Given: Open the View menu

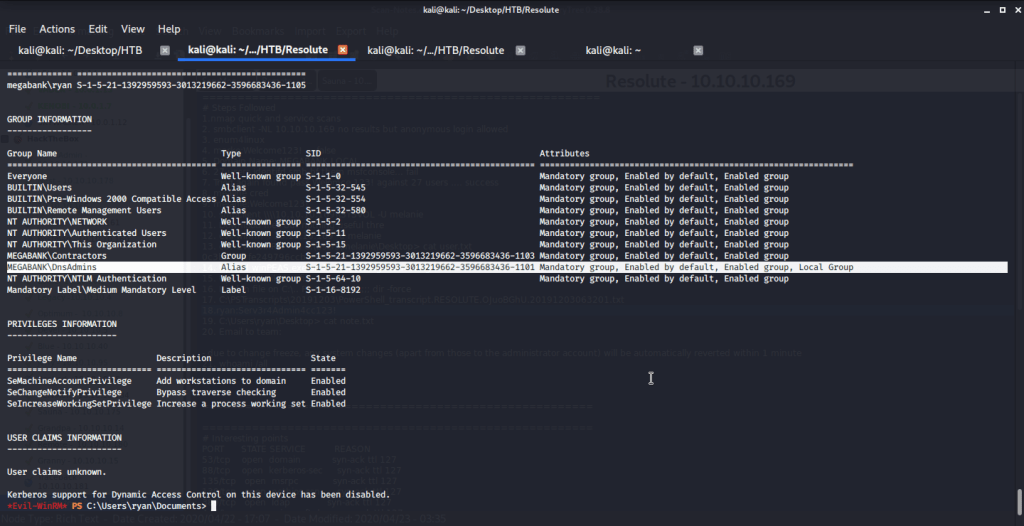Looking at the screenshot, I should pos(133,29).
